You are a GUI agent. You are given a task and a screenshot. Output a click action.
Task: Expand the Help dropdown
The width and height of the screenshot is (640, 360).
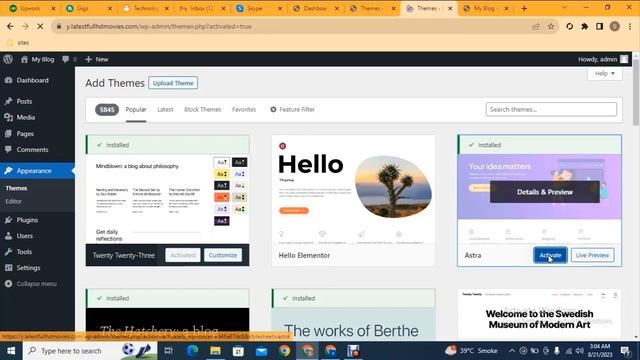(604, 73)
